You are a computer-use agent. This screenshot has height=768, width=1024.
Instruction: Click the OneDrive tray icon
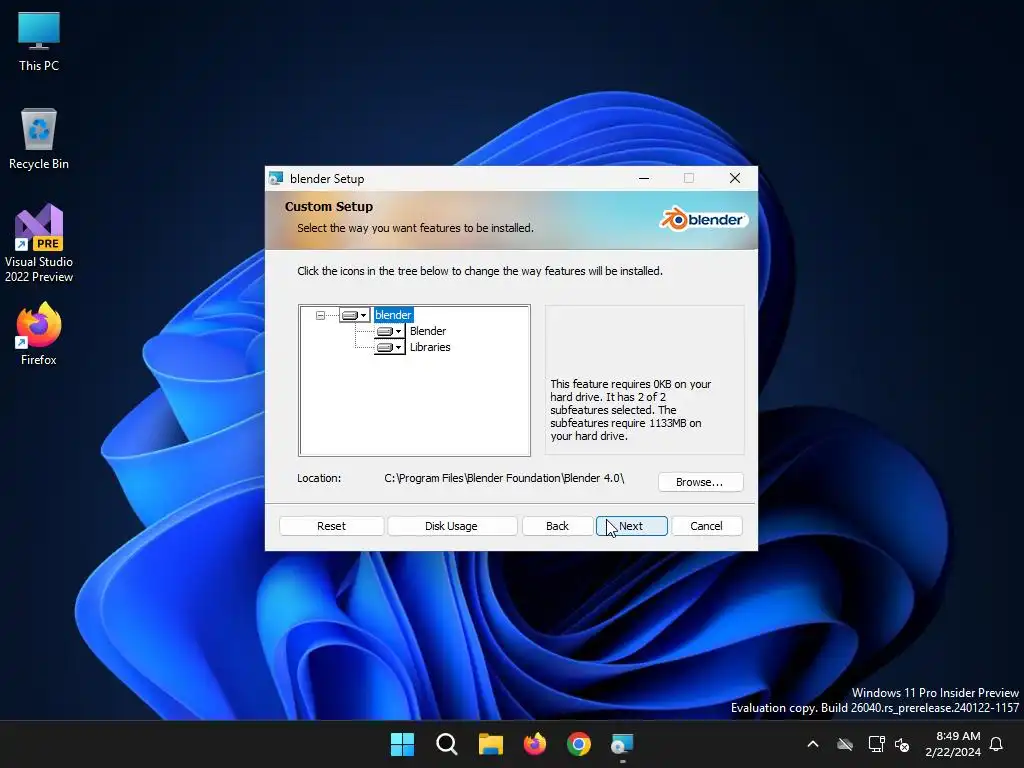click(845, 744)
